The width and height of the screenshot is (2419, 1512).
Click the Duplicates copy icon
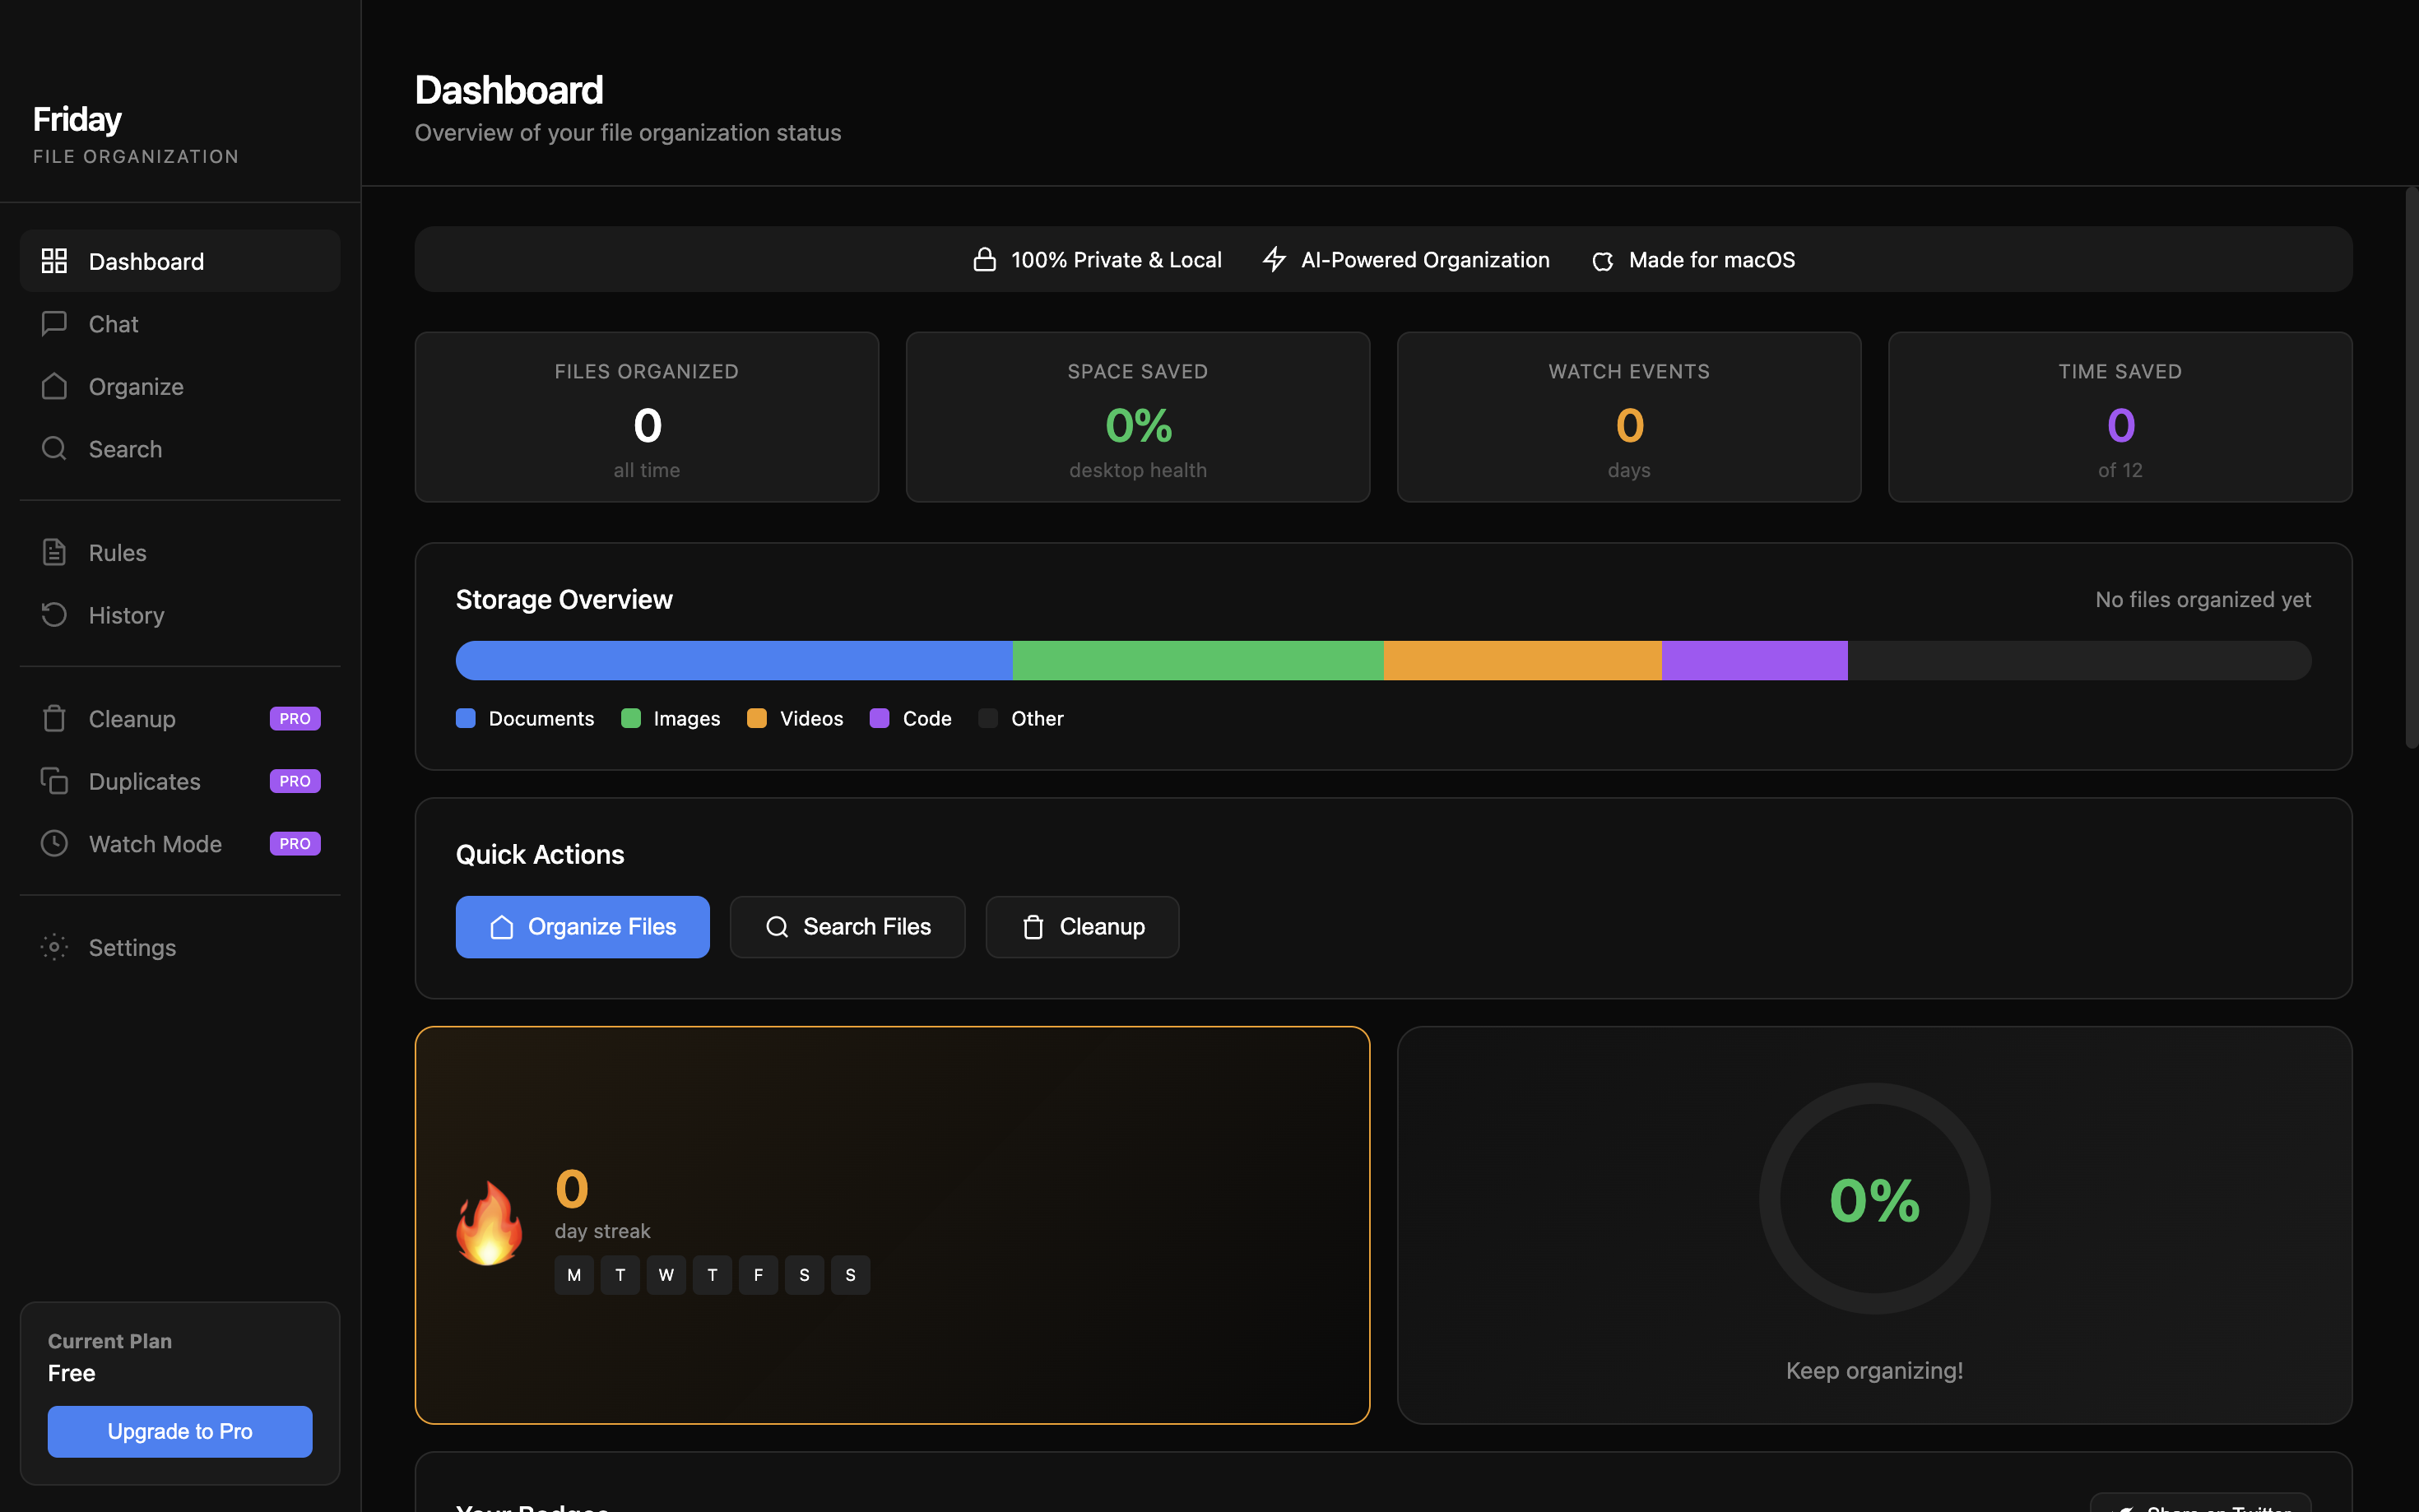coord(54,781)
